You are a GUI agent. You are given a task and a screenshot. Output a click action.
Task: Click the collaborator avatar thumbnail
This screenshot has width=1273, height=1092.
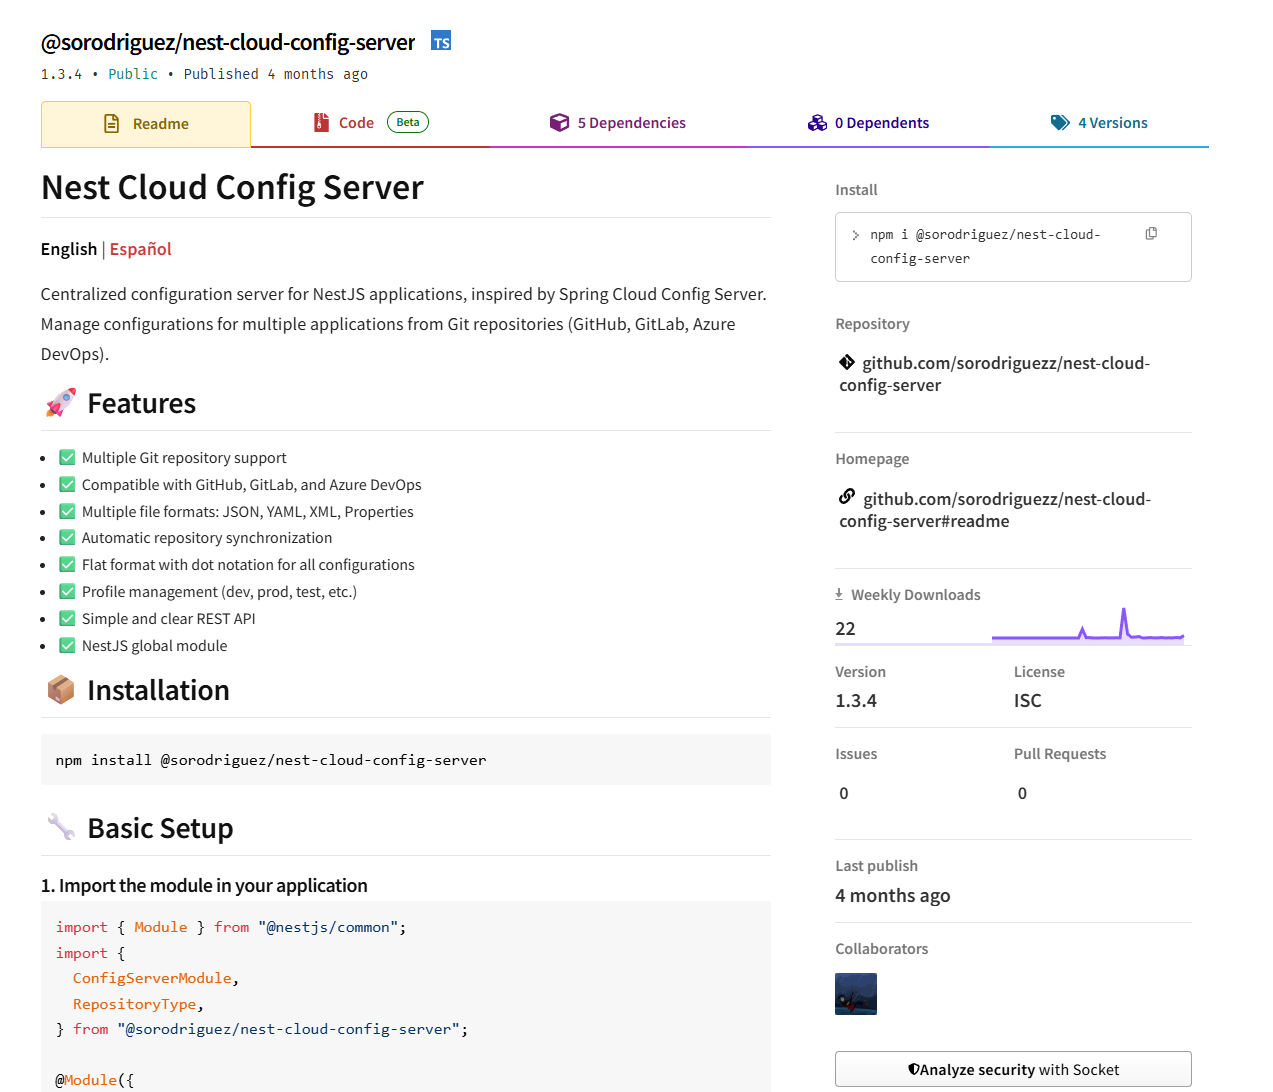[x=856, y=994]
